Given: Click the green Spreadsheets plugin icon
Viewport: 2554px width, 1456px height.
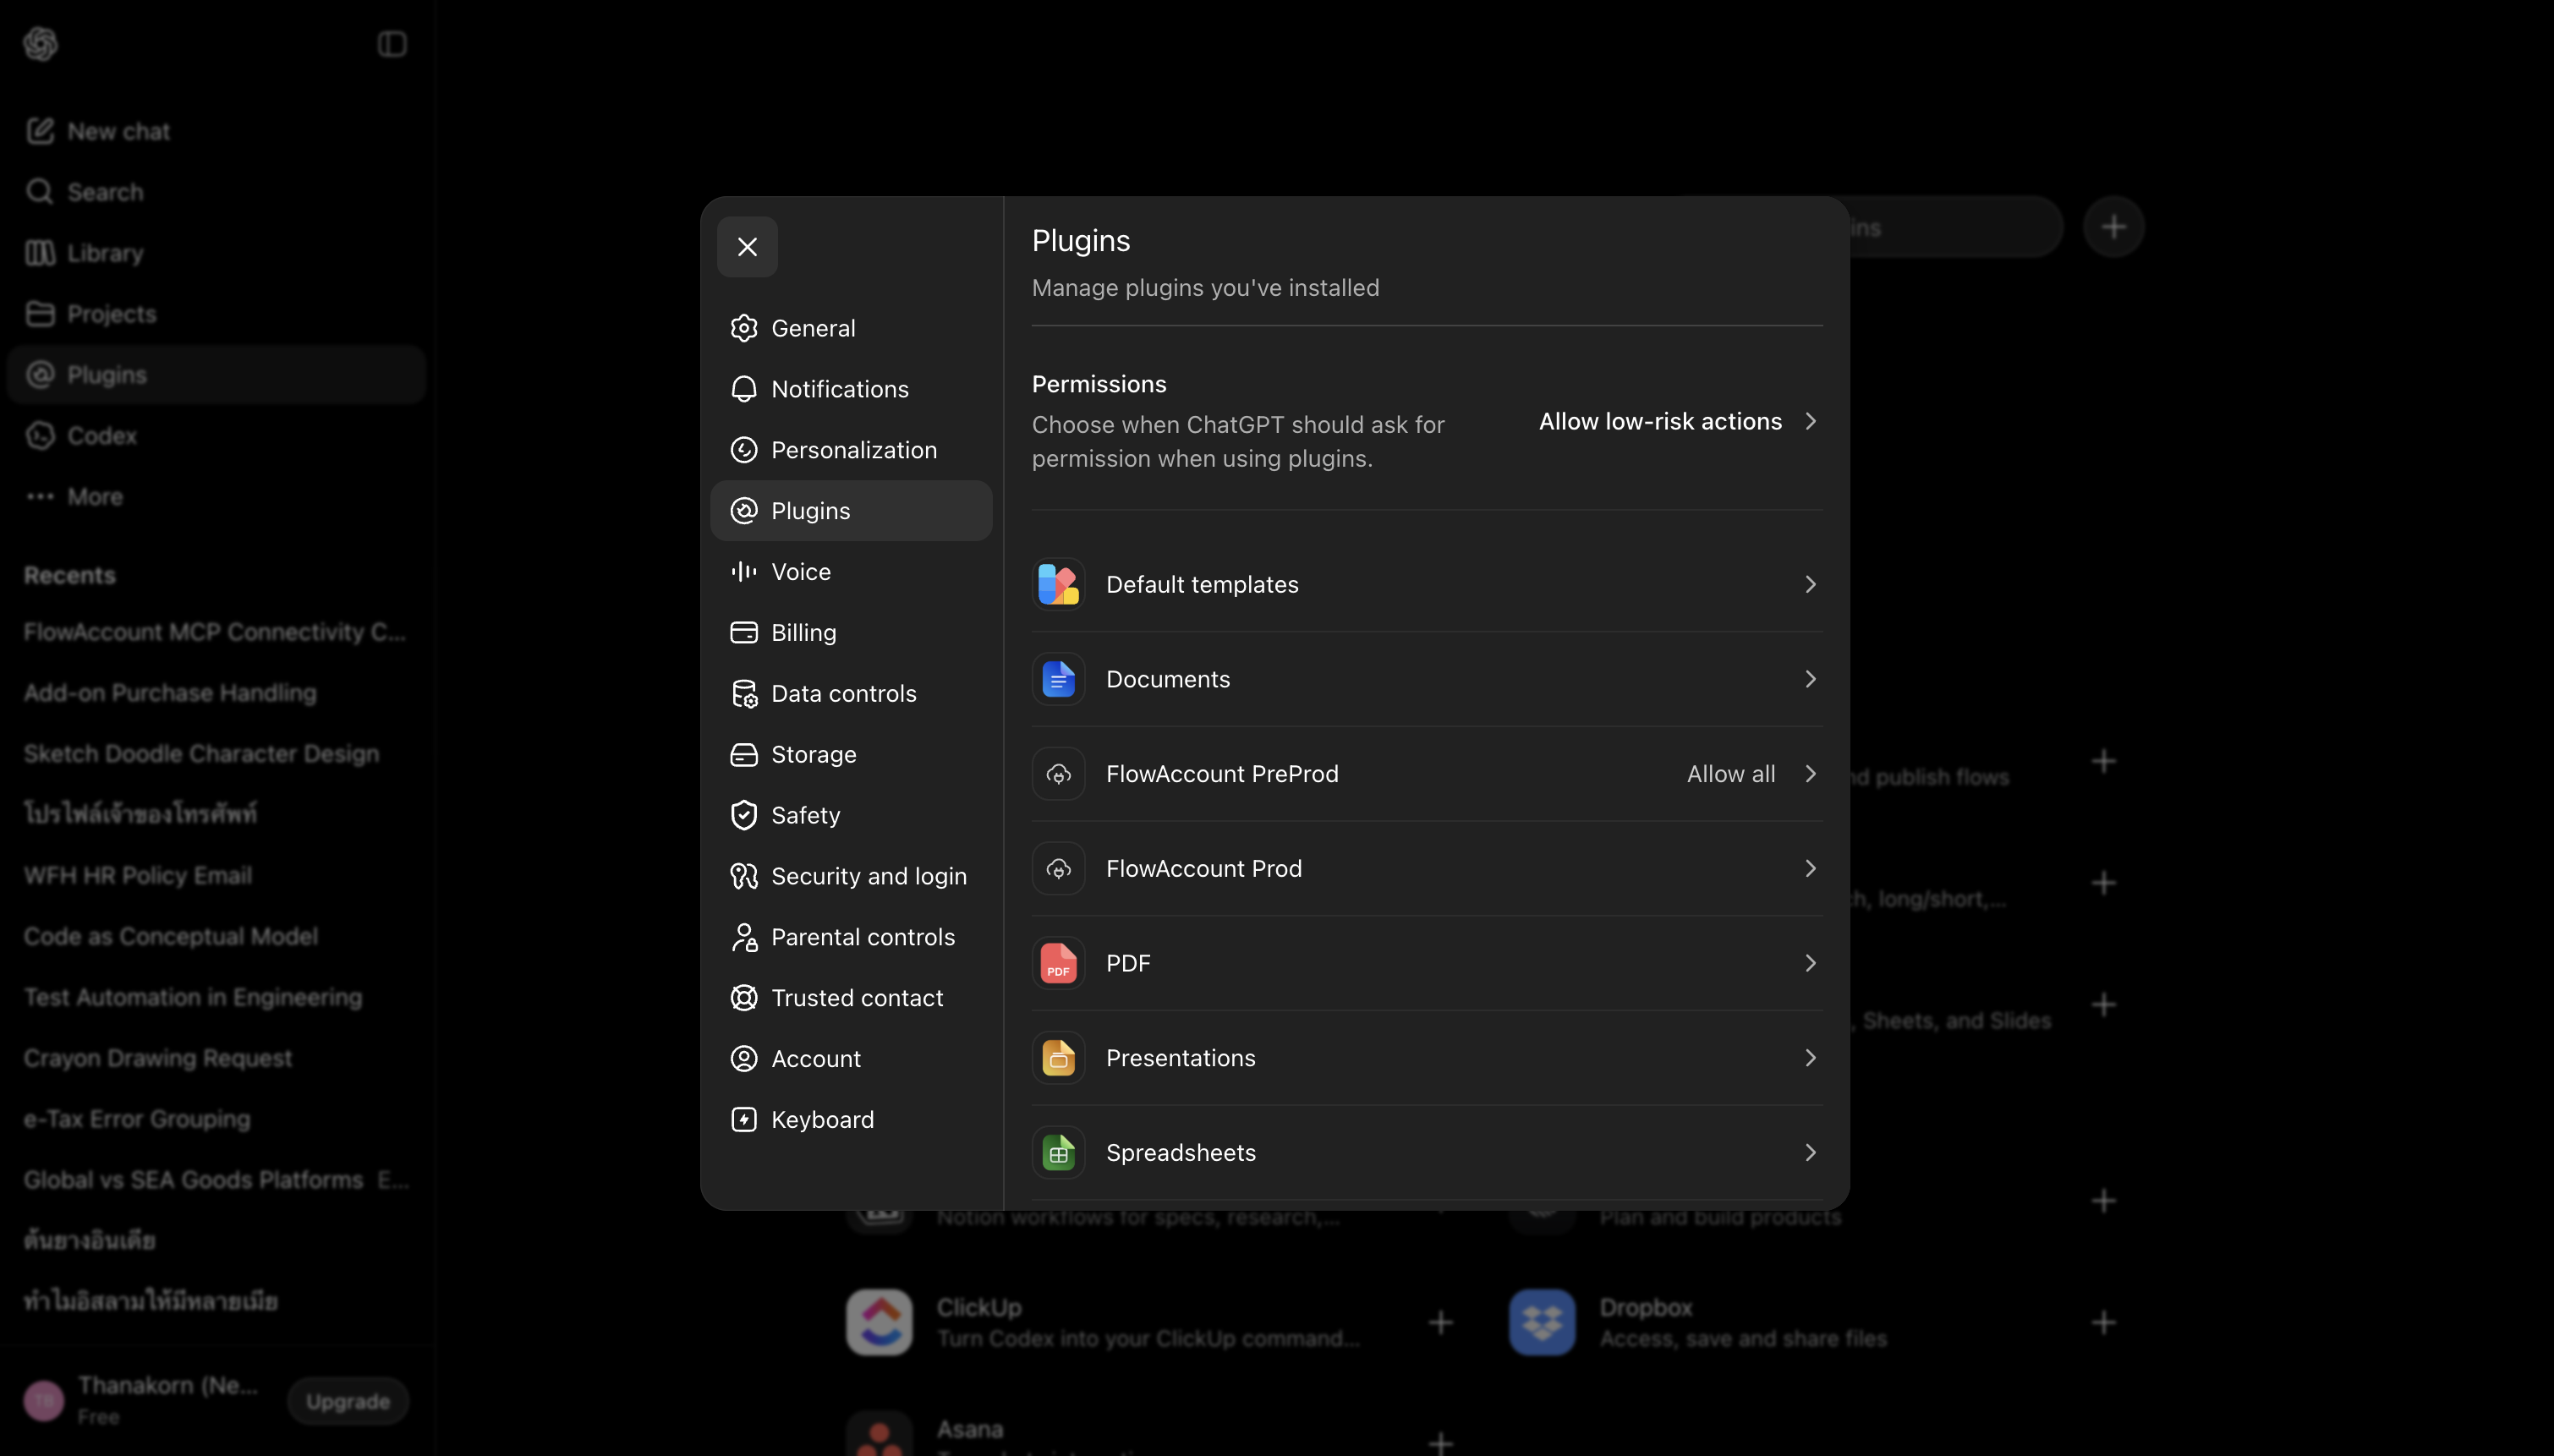Looking at the screenshot, I should coord(1058,1153).
